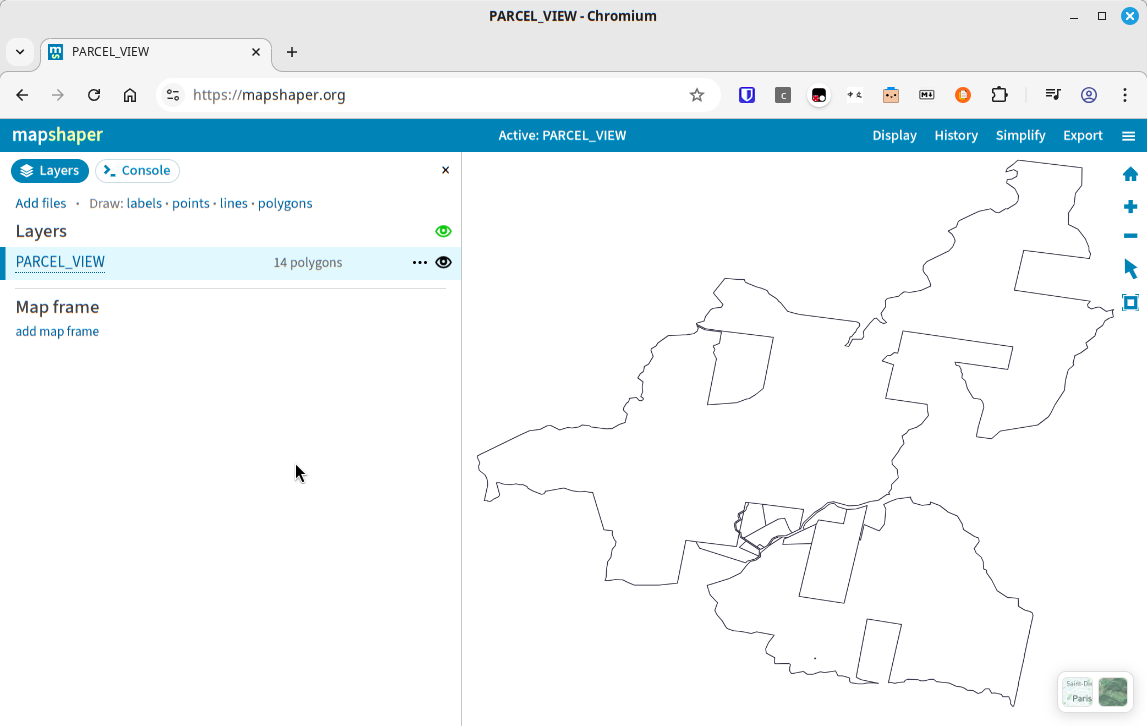View site information icon in address bar
The width and height of the screenshot is (1147, 726).
click(x=173, y=95)
